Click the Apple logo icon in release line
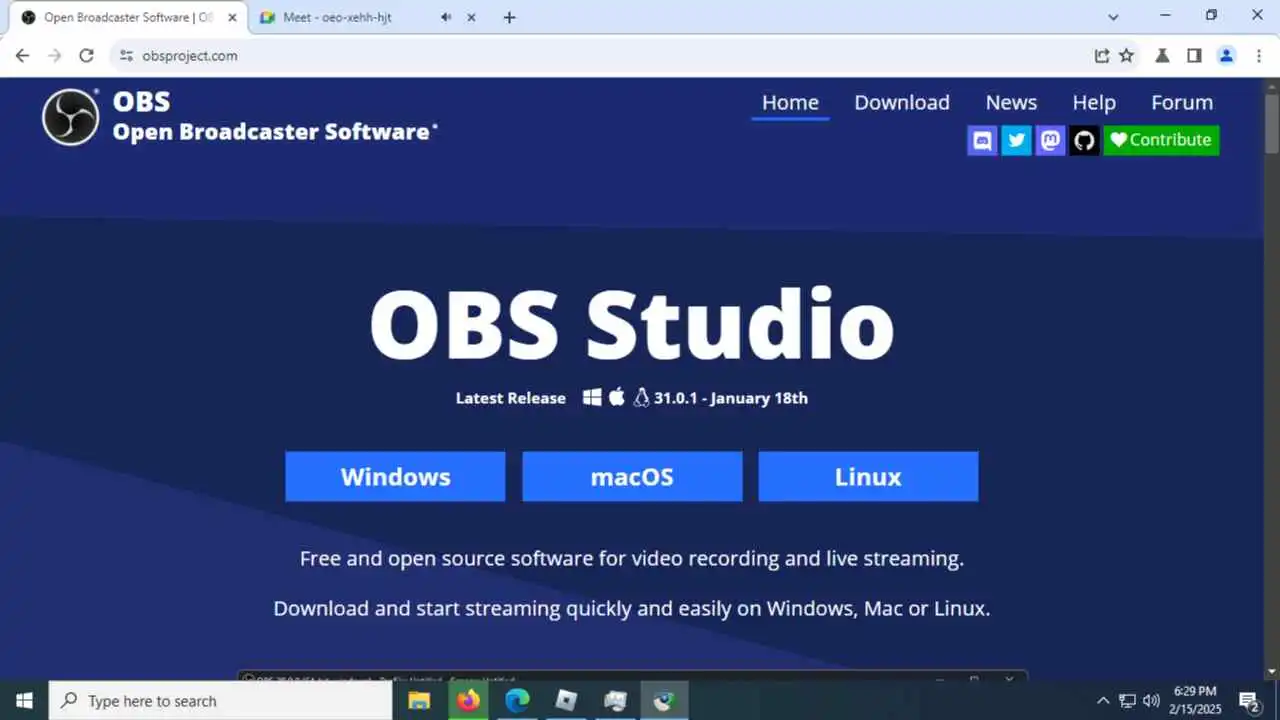Image resolution: width=1280 pixels, height=720 pixels. point(617,397)
